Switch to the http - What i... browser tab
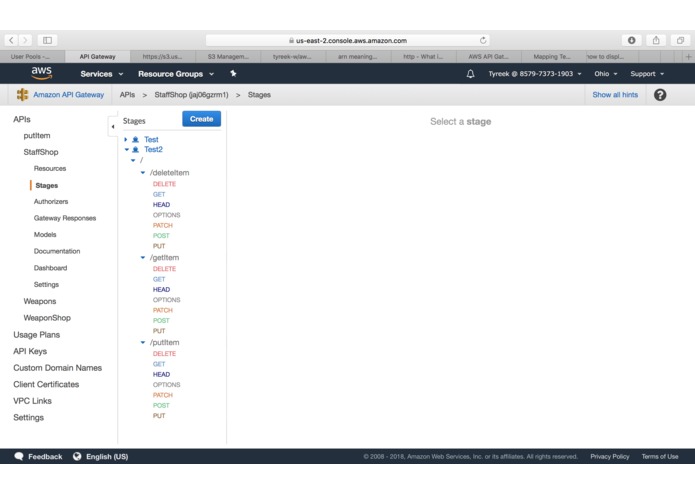Viewport: 695px width, 494px height. coord(423,57)
